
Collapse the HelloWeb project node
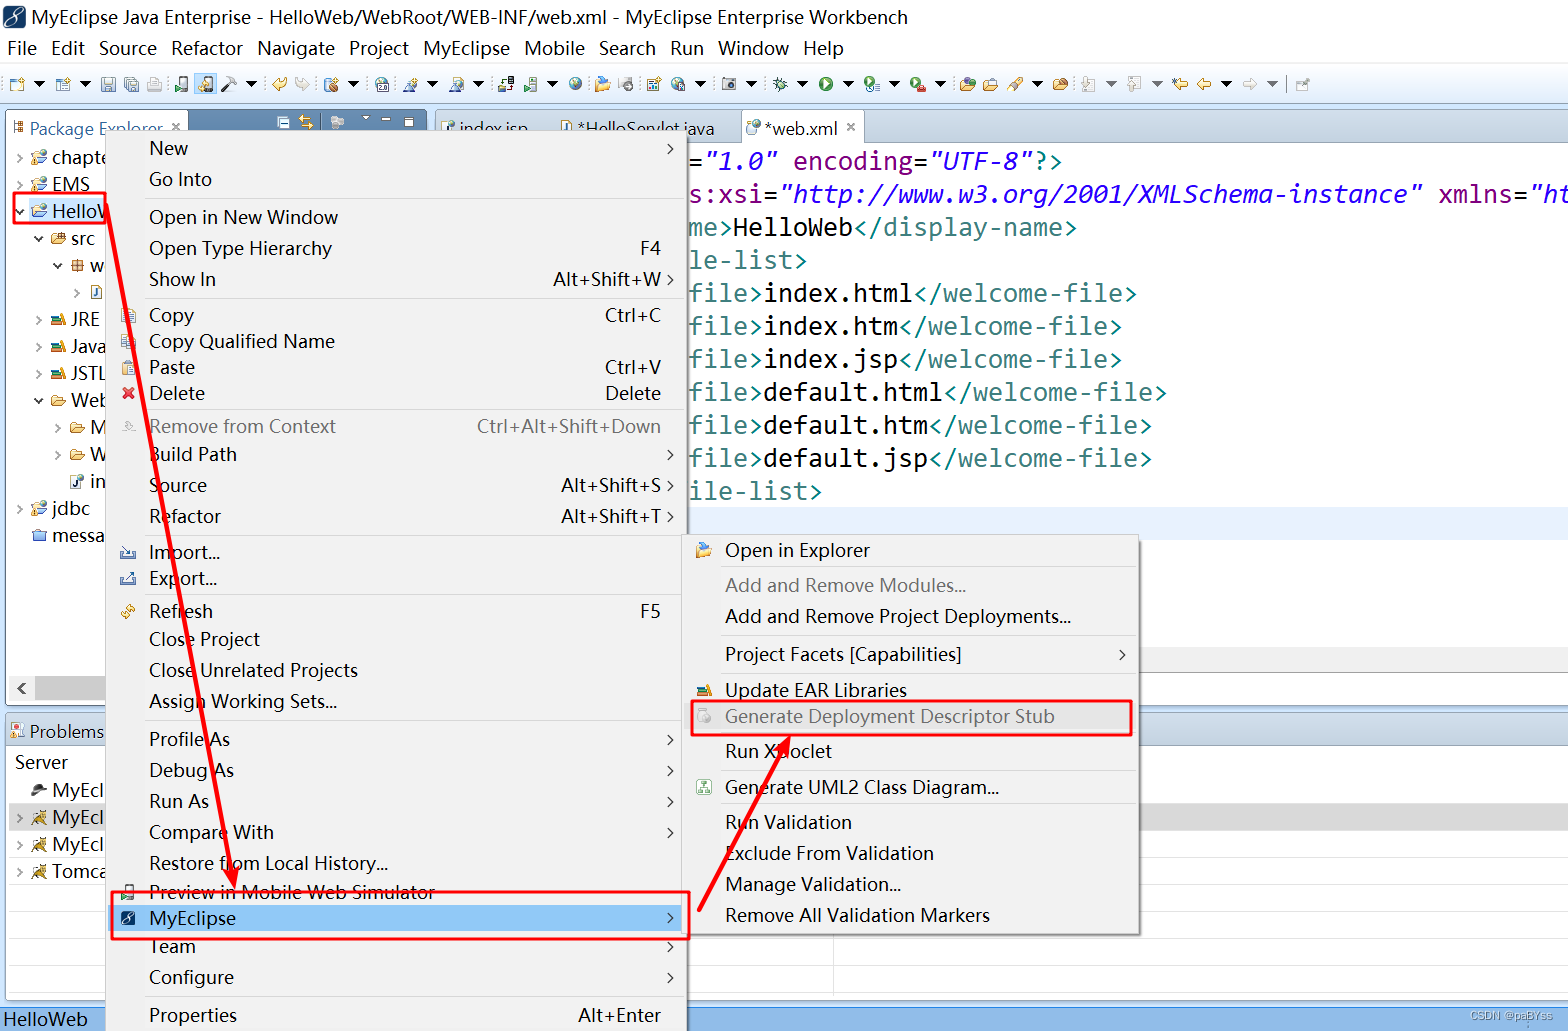tap(20, 211)
